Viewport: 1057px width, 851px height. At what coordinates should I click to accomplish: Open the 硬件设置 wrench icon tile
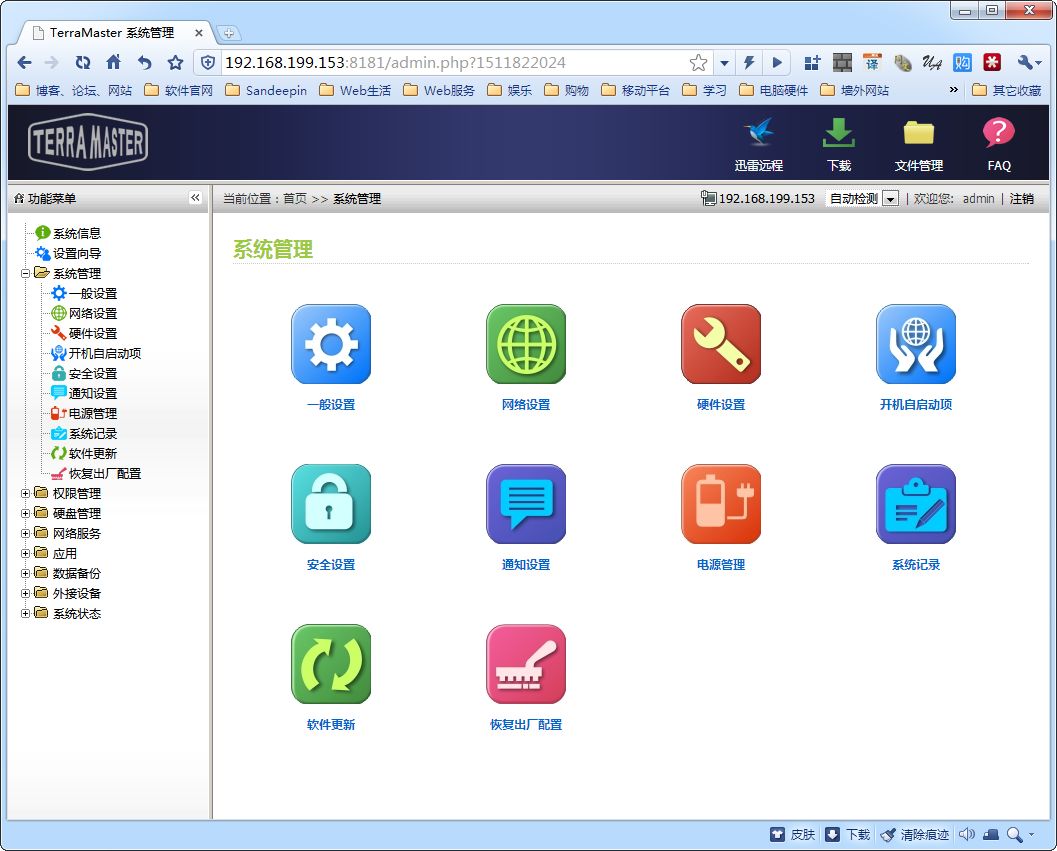721,345
